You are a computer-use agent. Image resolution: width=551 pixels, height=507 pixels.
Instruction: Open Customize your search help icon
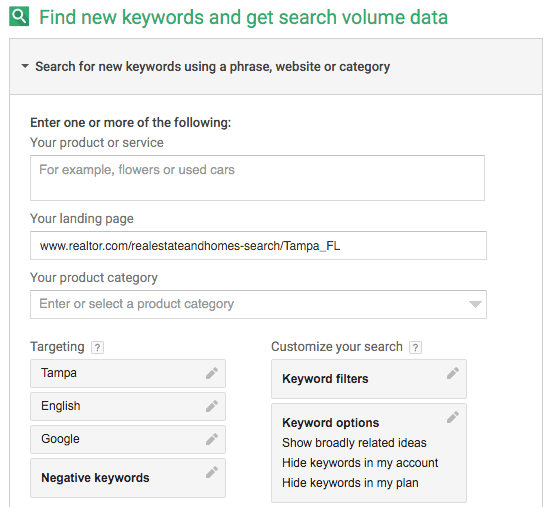click(x=415, y=347)
